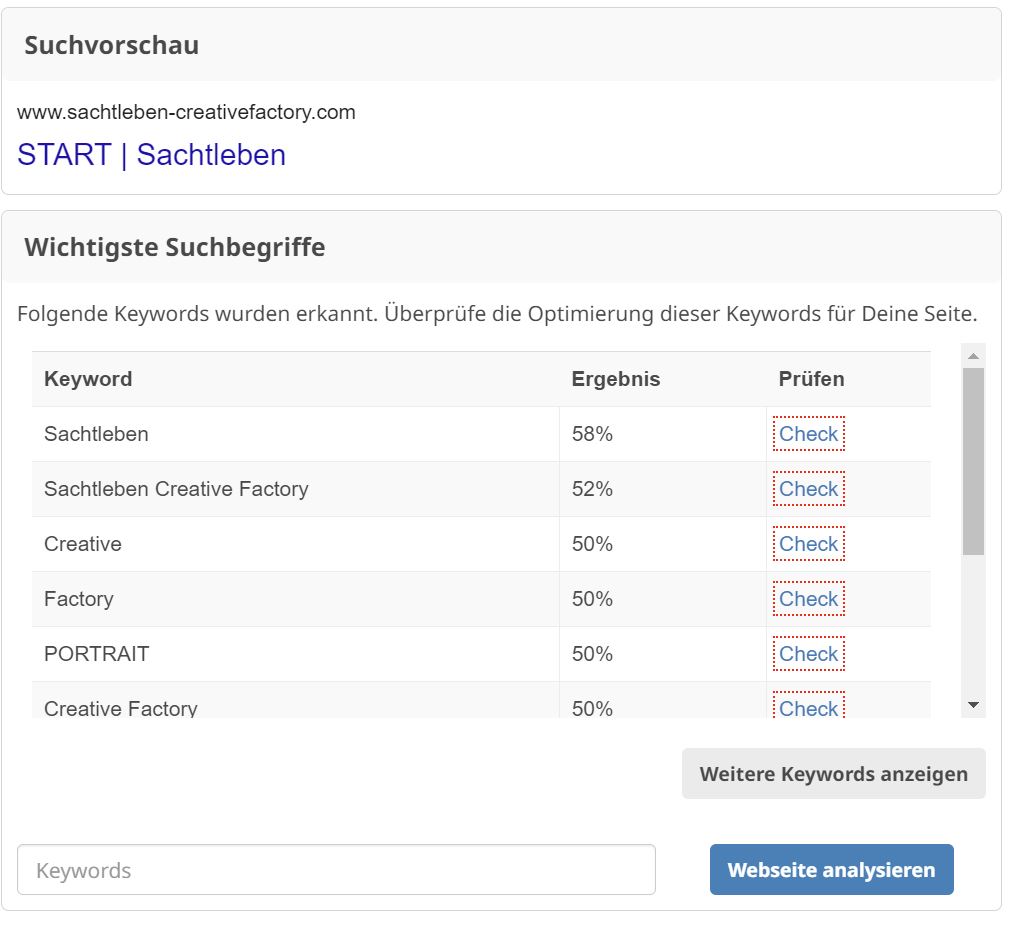1016x925 pixels.
Task: Click Check link in the Creative row
Action: [808, 544]
